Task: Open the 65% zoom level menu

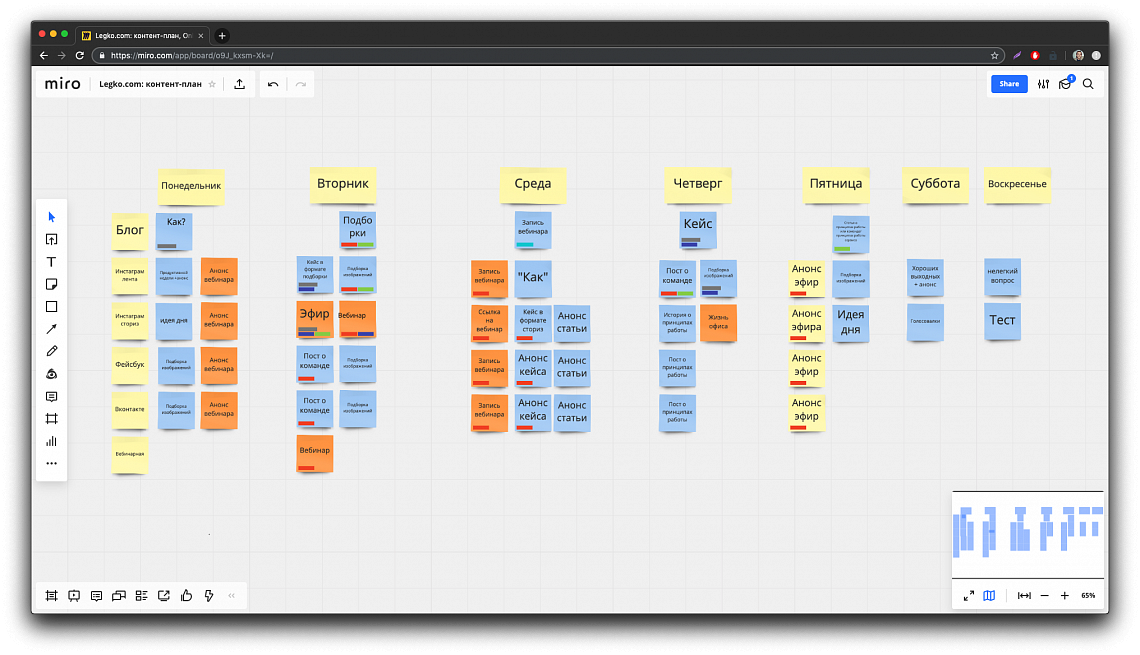Action: point(1088,595)
